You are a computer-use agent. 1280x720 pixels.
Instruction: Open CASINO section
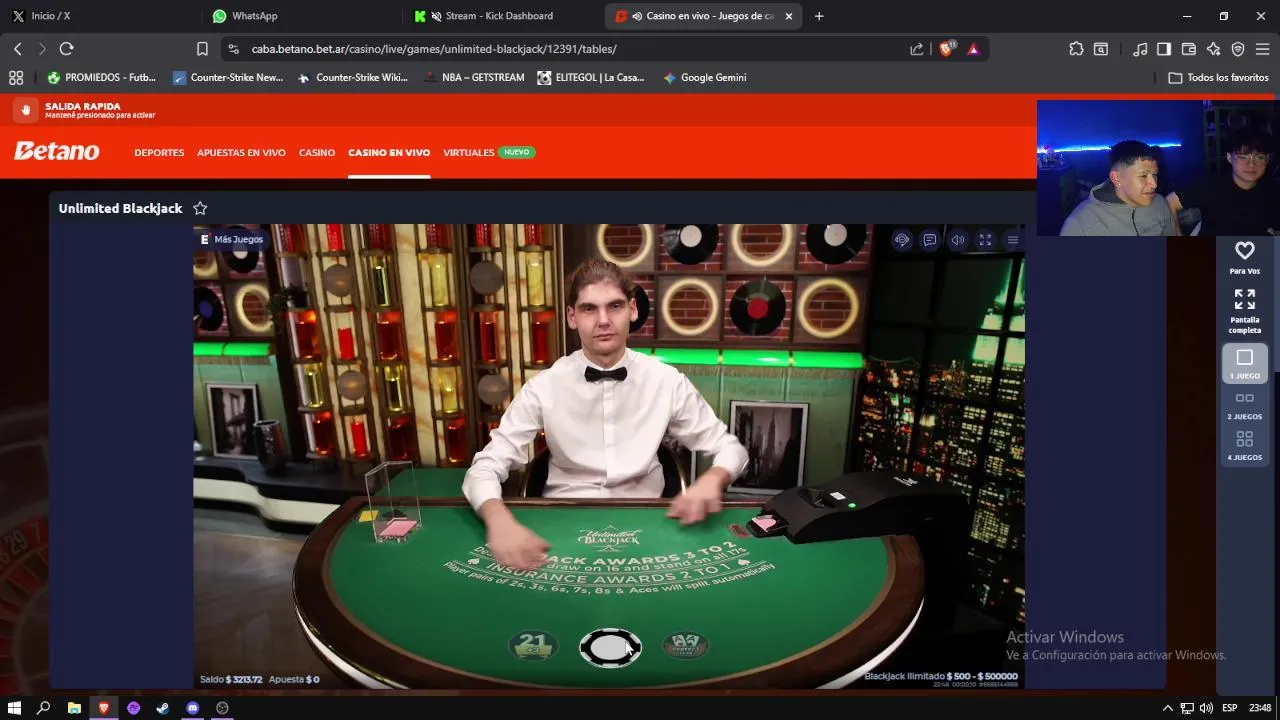[317, 153]
